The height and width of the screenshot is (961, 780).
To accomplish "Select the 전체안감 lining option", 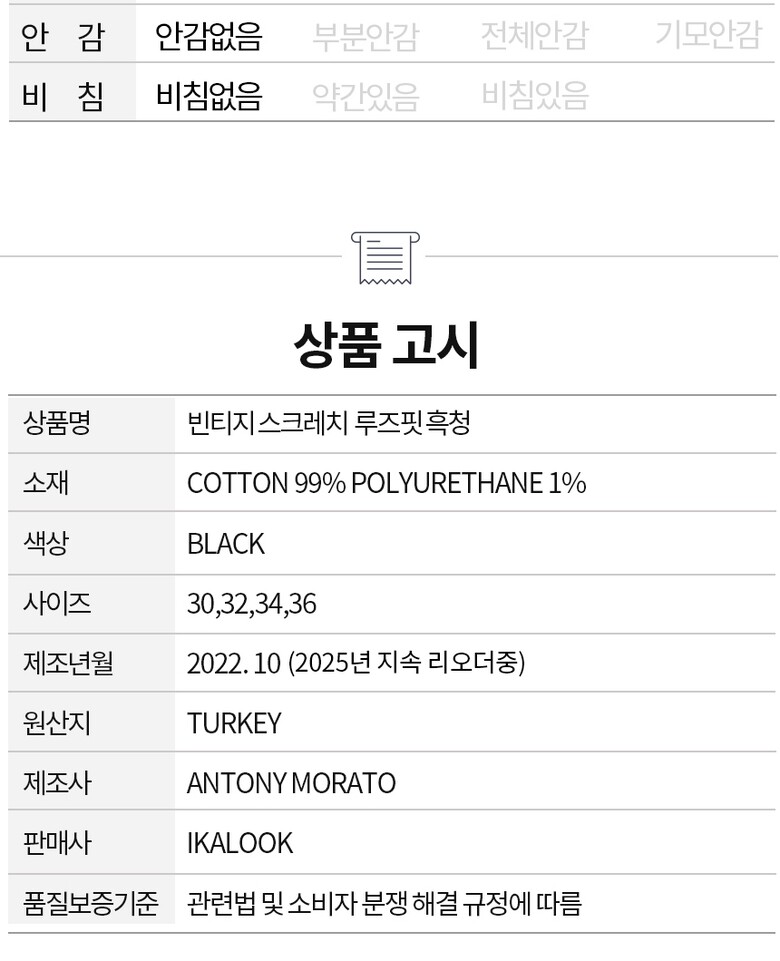I will click(x=534, y=36).
